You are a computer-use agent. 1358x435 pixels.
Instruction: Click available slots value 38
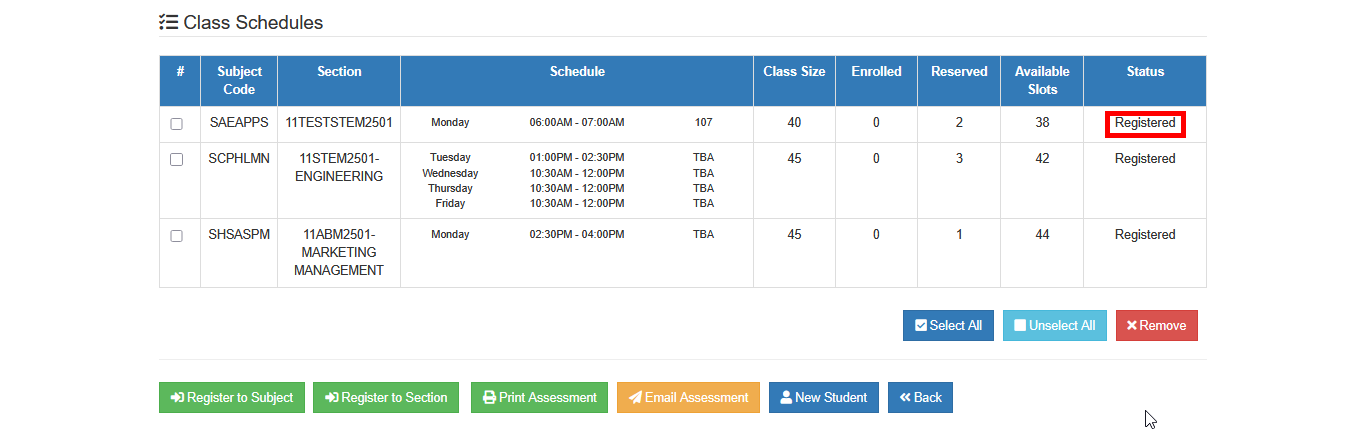click(x=1042, y=123)
